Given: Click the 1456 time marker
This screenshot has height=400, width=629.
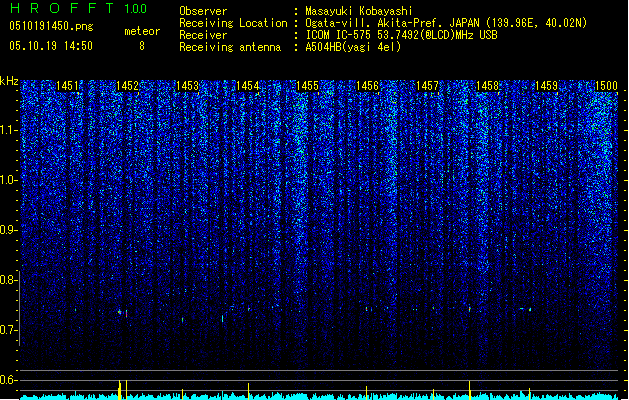Looking at the screenshot, I should [x=367, y=86].
